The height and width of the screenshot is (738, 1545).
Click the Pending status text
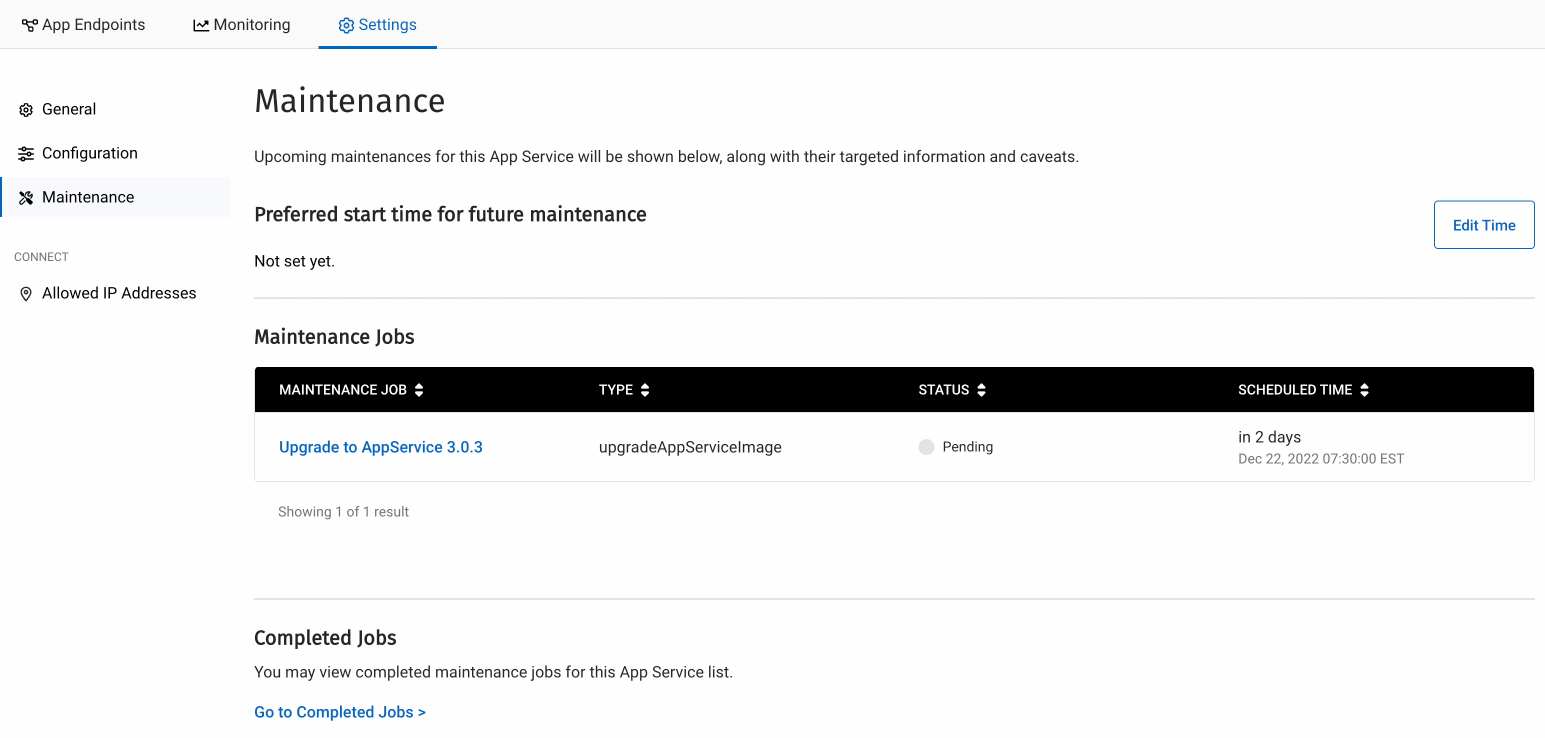click(968, 447)
